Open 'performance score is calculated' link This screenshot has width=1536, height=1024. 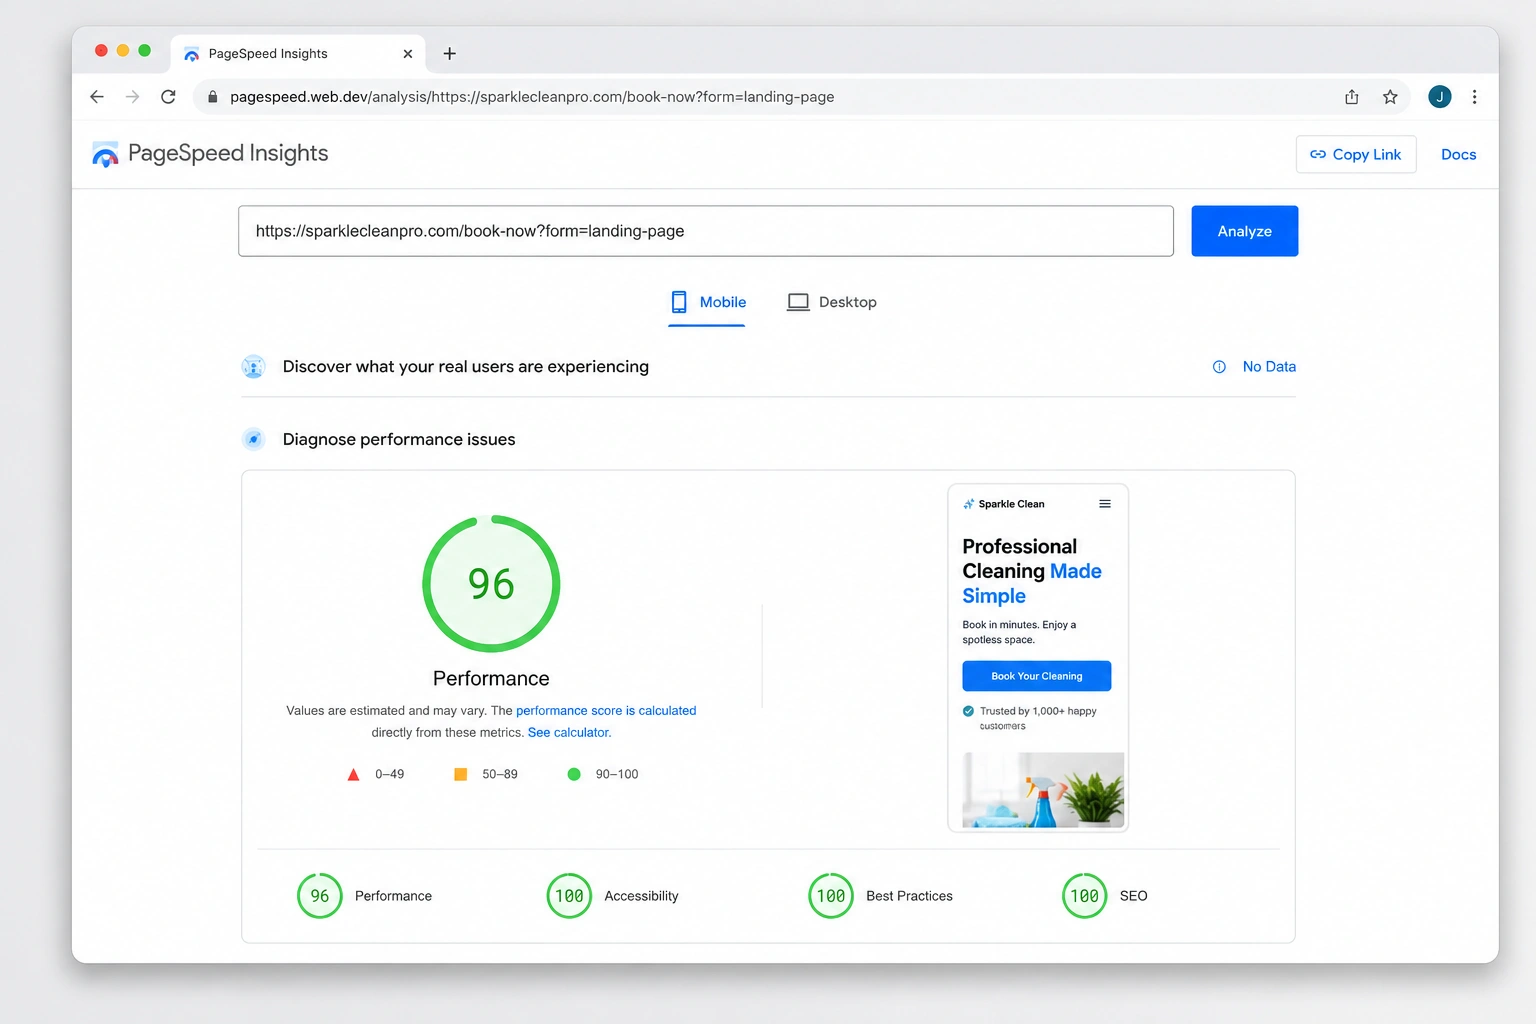click(x=606, y=711)
